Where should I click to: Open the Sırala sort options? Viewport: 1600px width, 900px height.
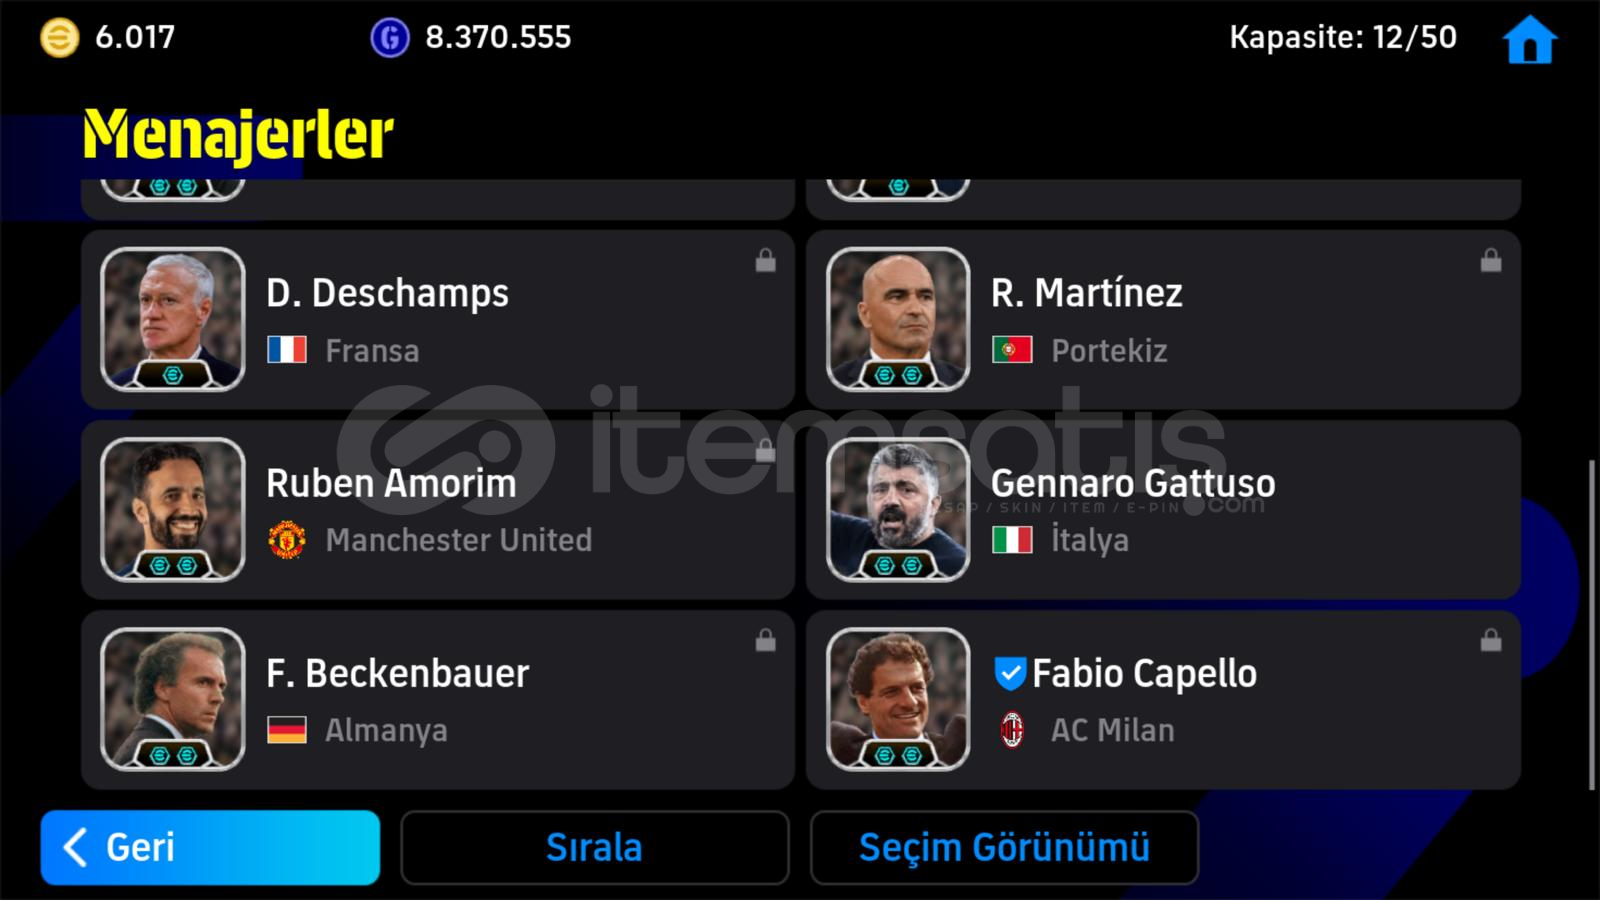click(595, 847)
